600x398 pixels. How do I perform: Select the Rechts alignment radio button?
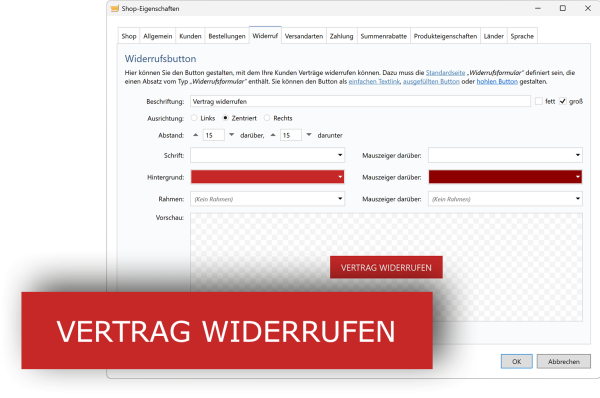coord(267,118)
